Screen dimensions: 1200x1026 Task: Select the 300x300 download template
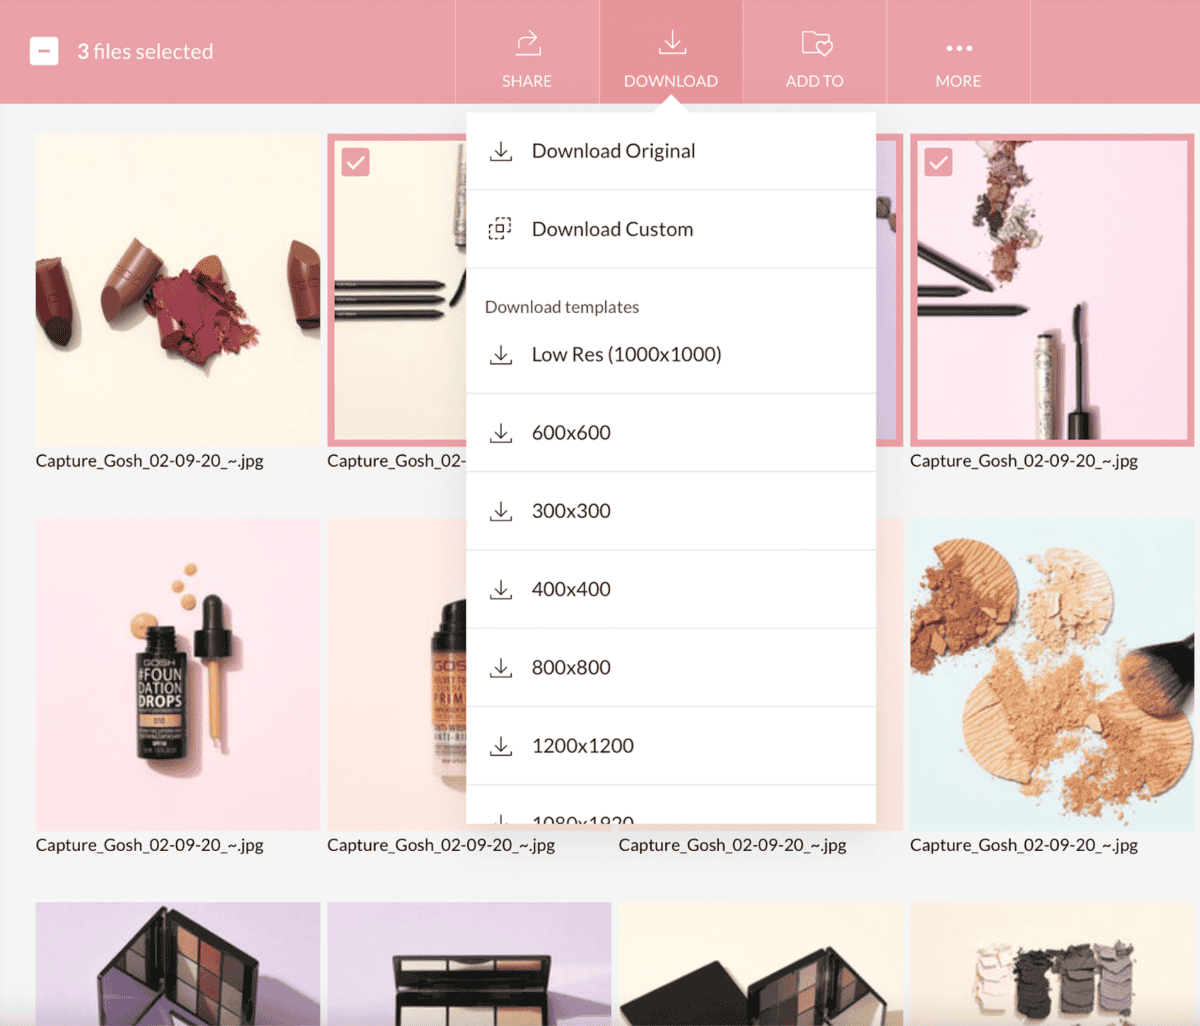[671, 511]
